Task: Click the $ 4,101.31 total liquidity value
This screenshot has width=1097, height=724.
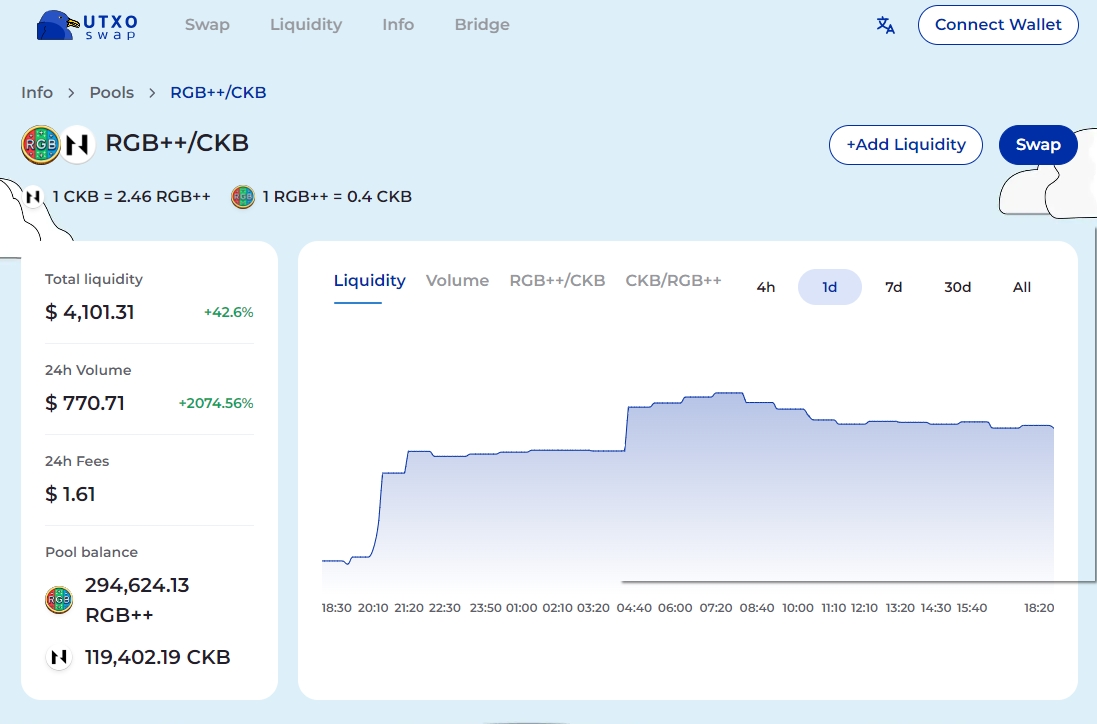Action: click(x=90, y=312)
